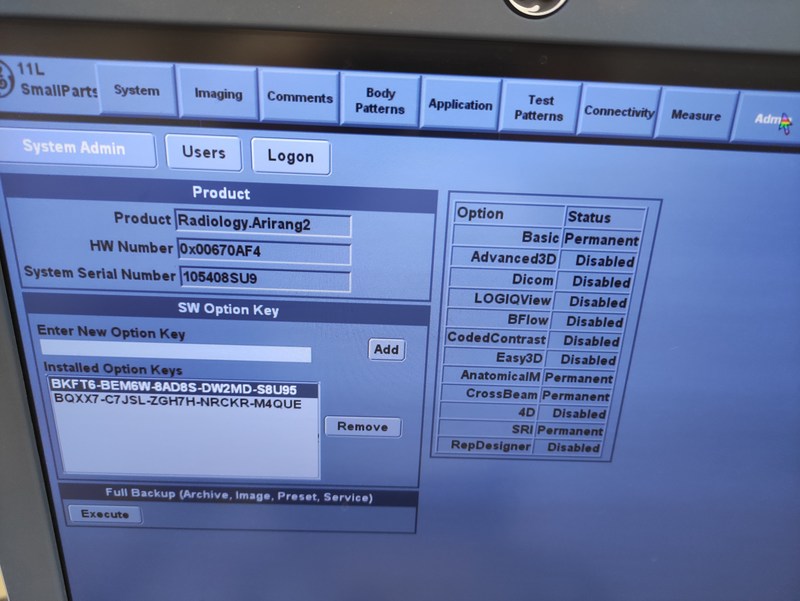The width and height of the screenshot is (800, 601).
Task: Click the Remove option key button
Action: pyautogui.click(x=363, y=427)
